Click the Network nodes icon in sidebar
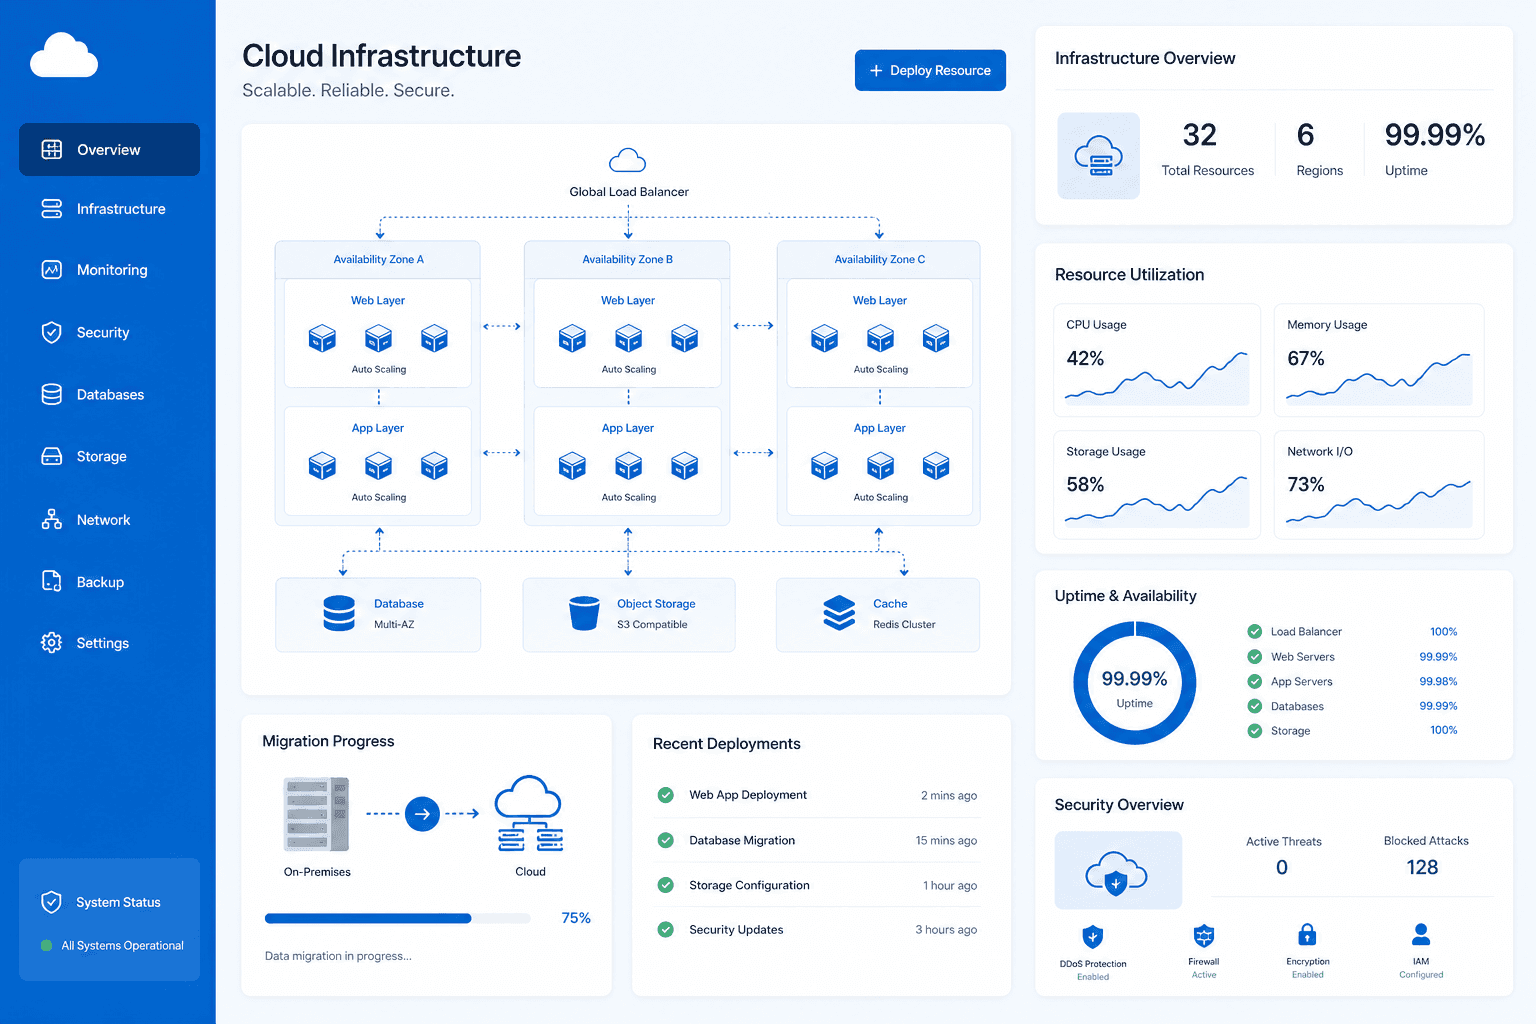 [x=51, y=519]
